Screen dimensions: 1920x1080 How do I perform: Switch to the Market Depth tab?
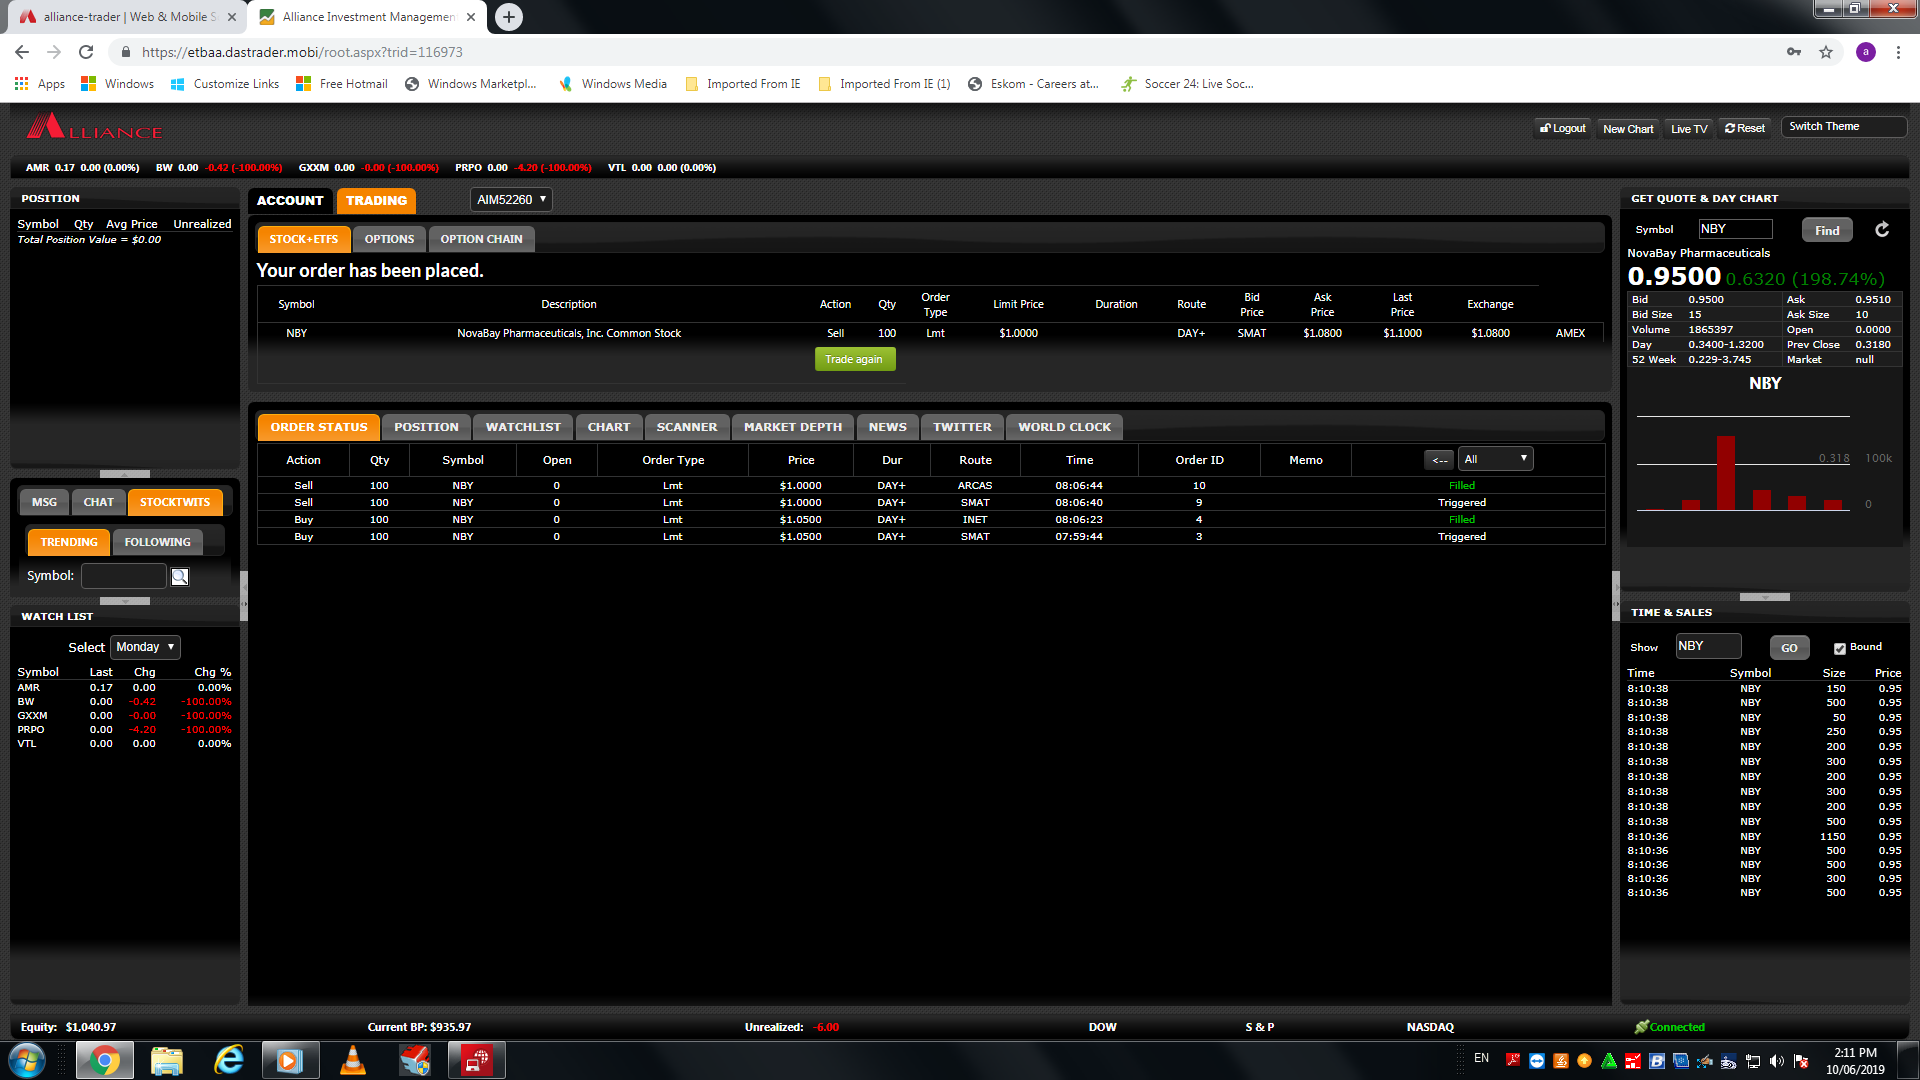pos(792,427)
